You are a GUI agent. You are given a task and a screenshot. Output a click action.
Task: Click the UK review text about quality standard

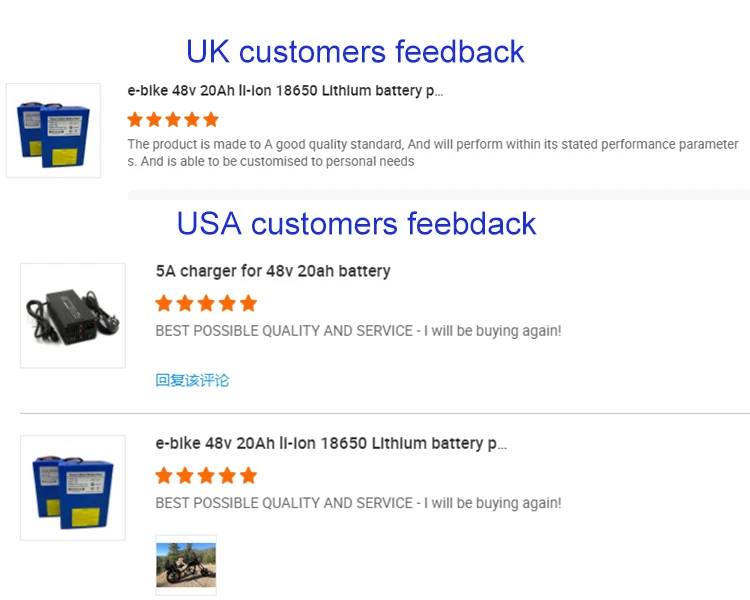pyautogui.click(x=433, y=153)
